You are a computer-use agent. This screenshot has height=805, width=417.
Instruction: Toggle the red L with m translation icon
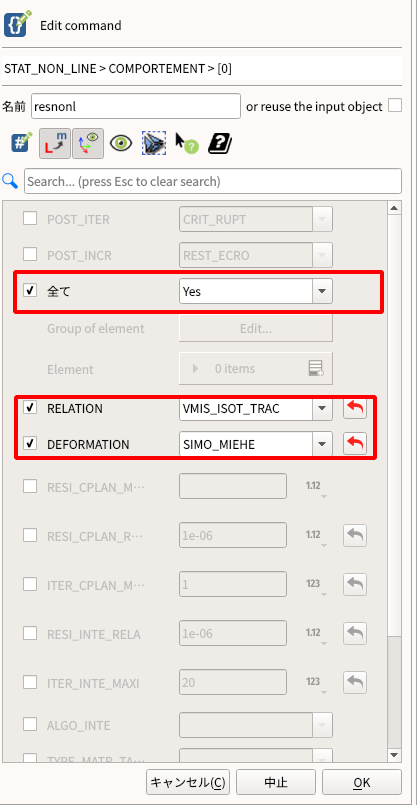coord(55,143)
